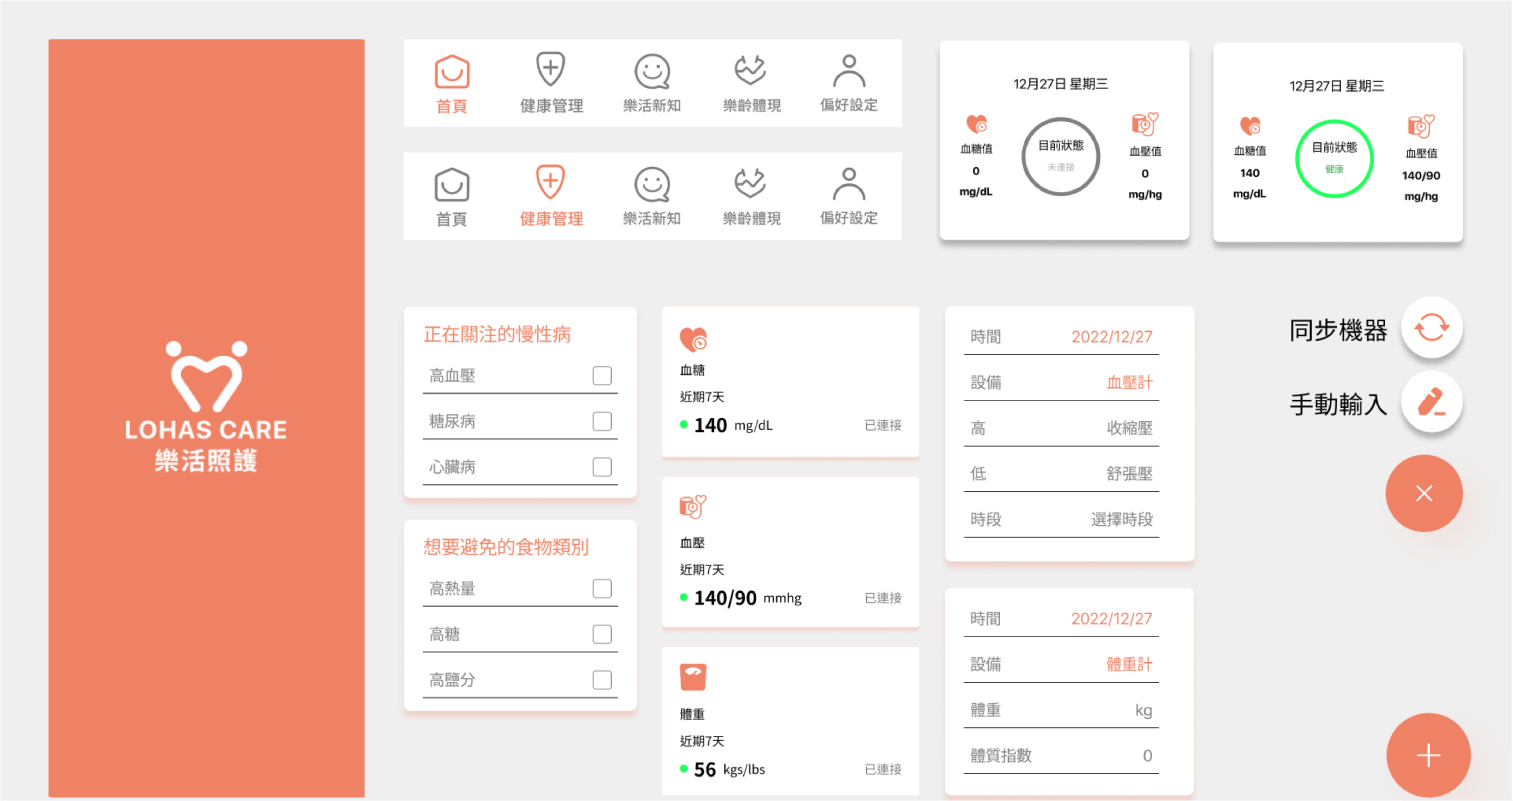Click blood sugar heart icon on 健康 status card
Viewport: 1513px width, 801px height.
[1250, 126]
